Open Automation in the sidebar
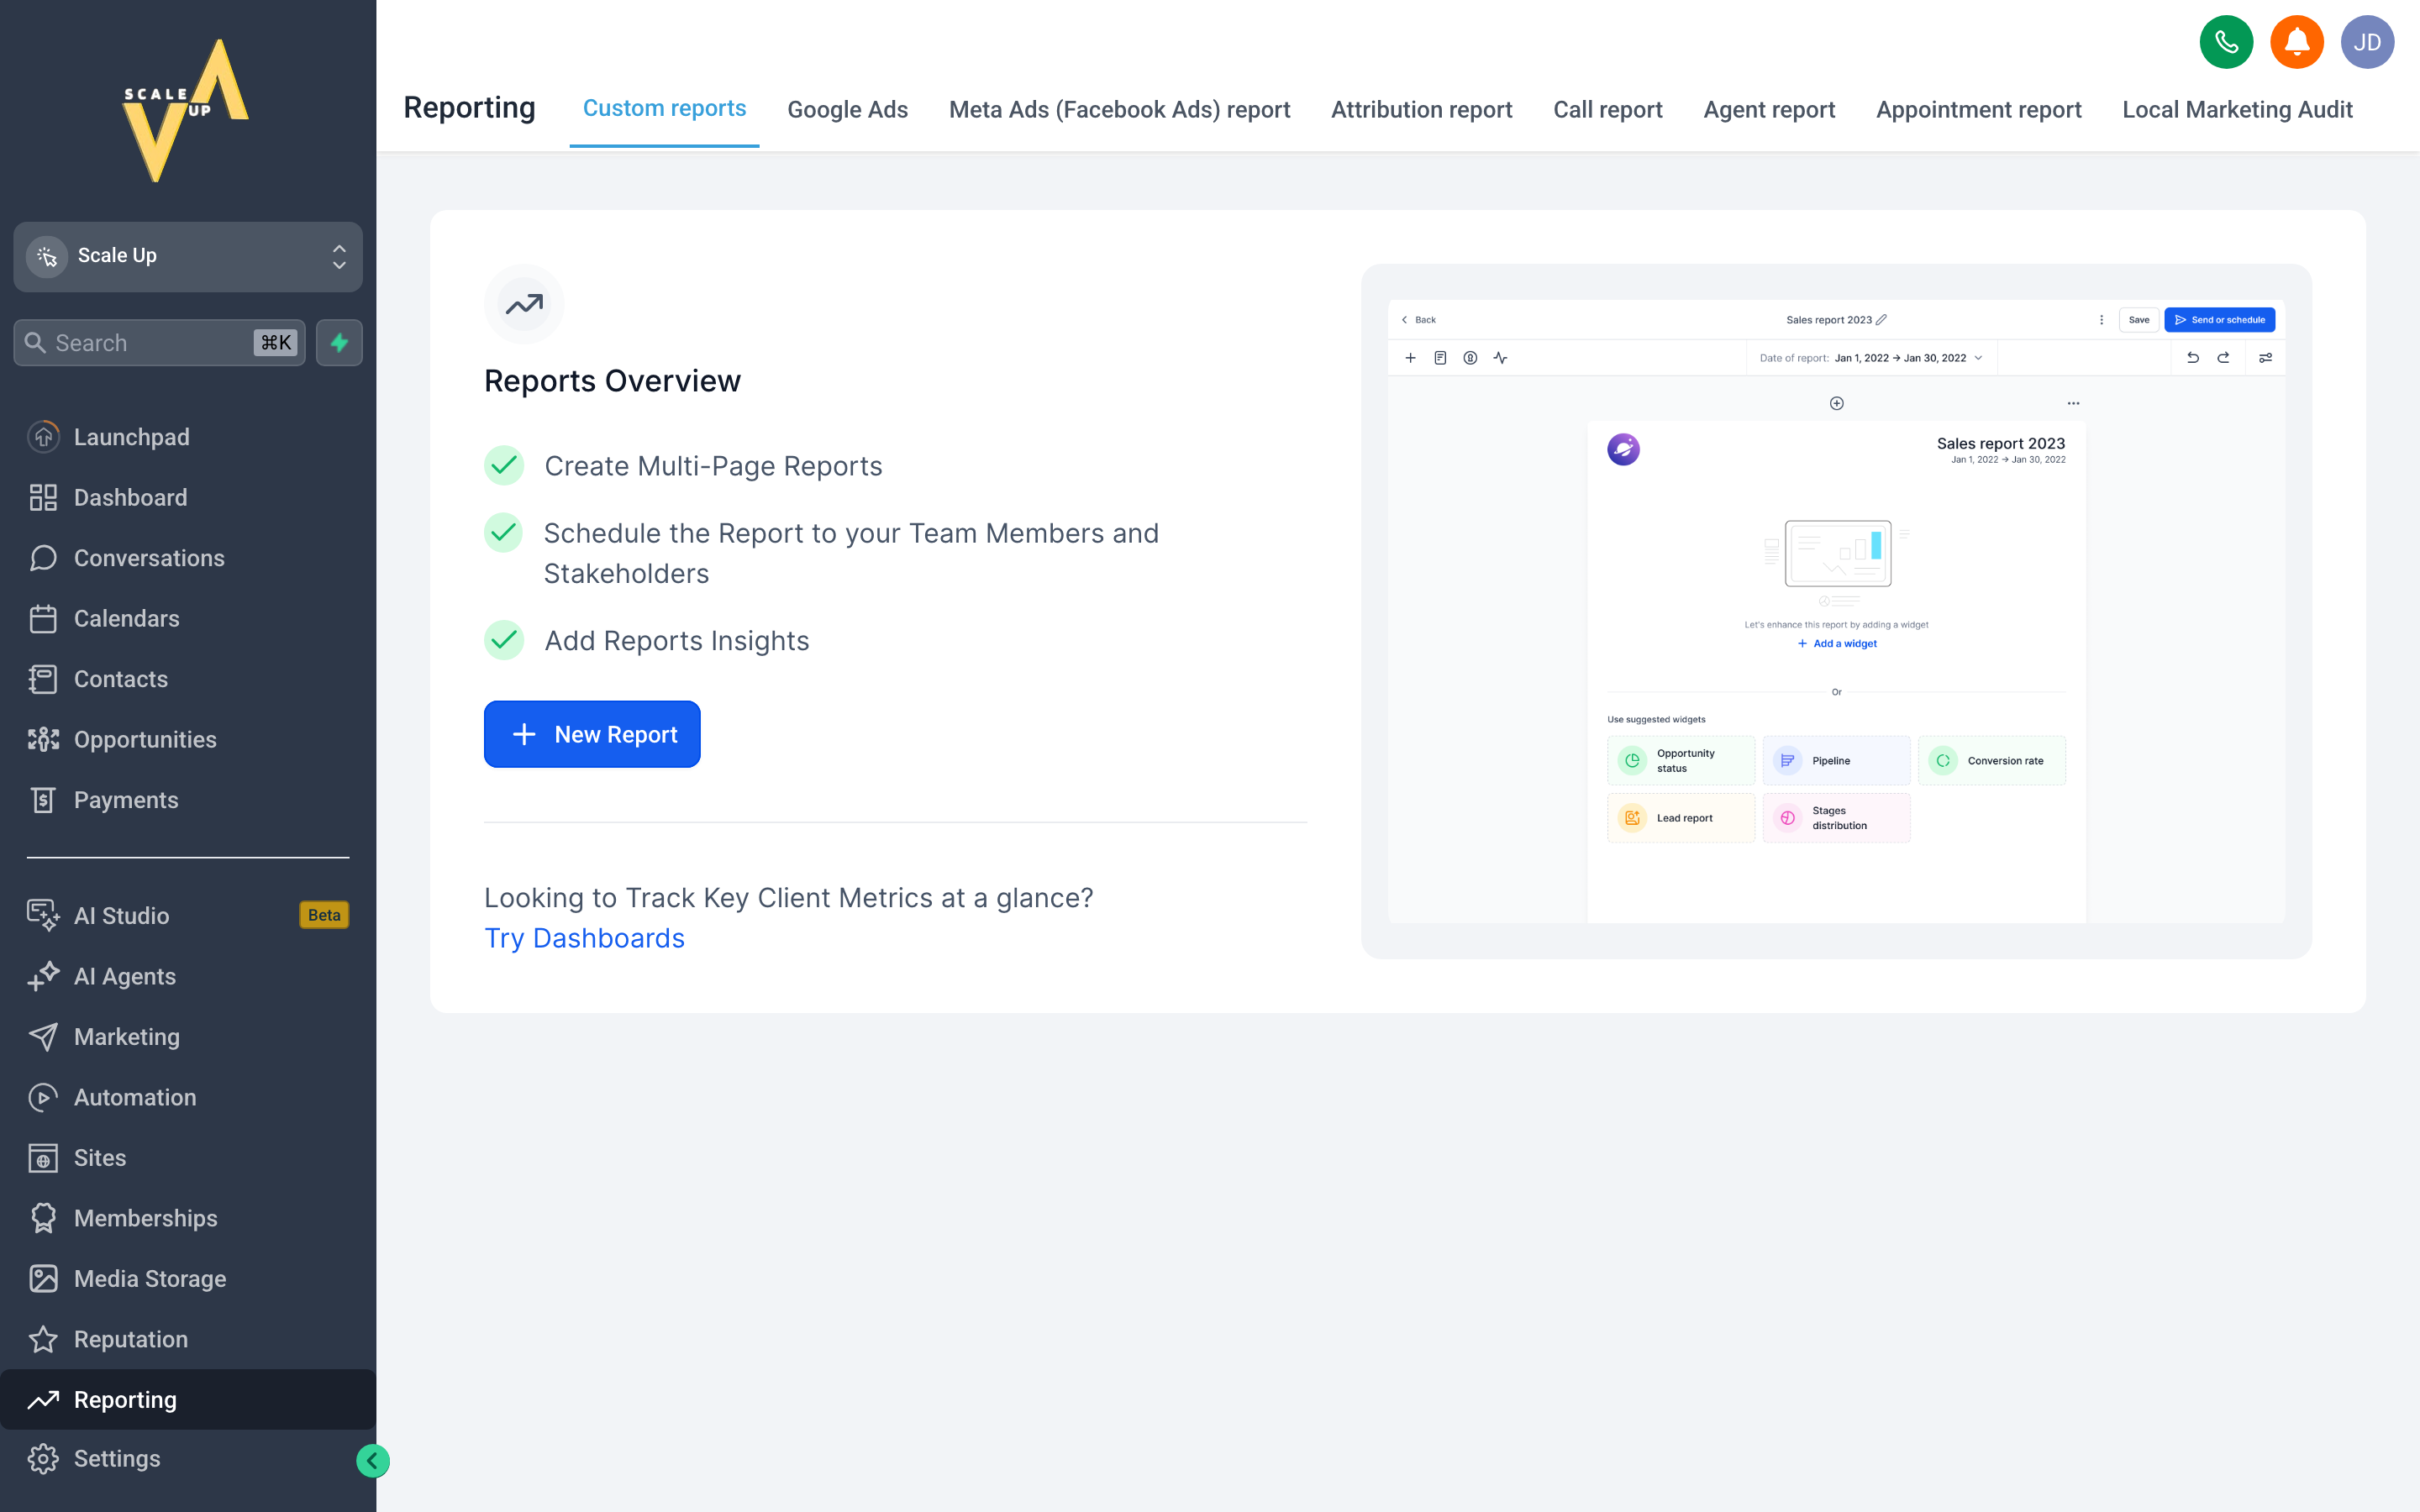 click(188, 1097)
